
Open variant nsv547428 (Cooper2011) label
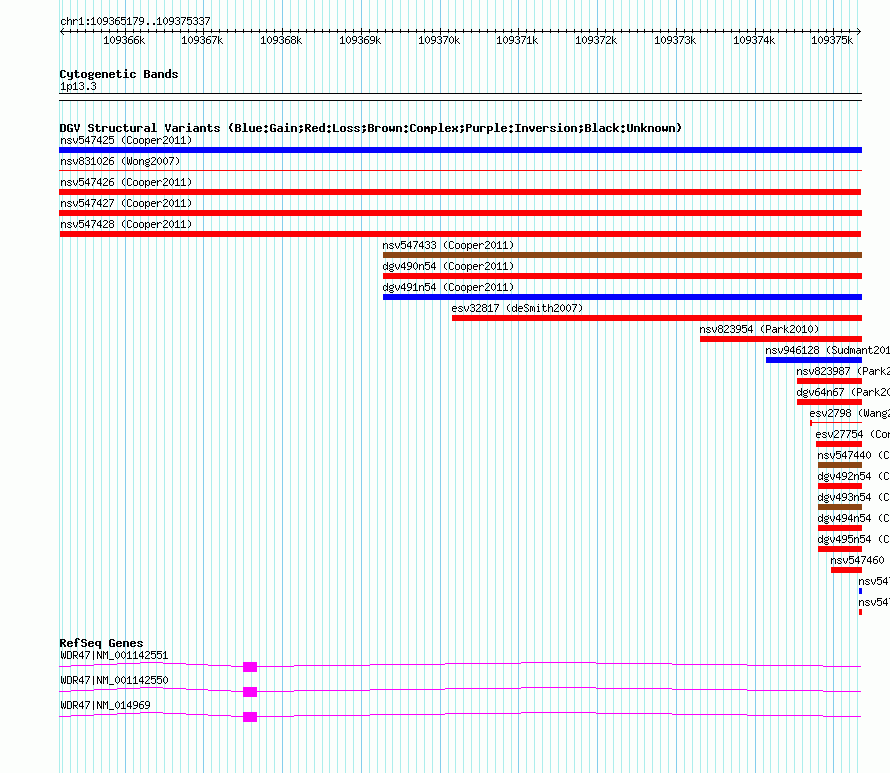pyautogui.click(x=126, y=224)
